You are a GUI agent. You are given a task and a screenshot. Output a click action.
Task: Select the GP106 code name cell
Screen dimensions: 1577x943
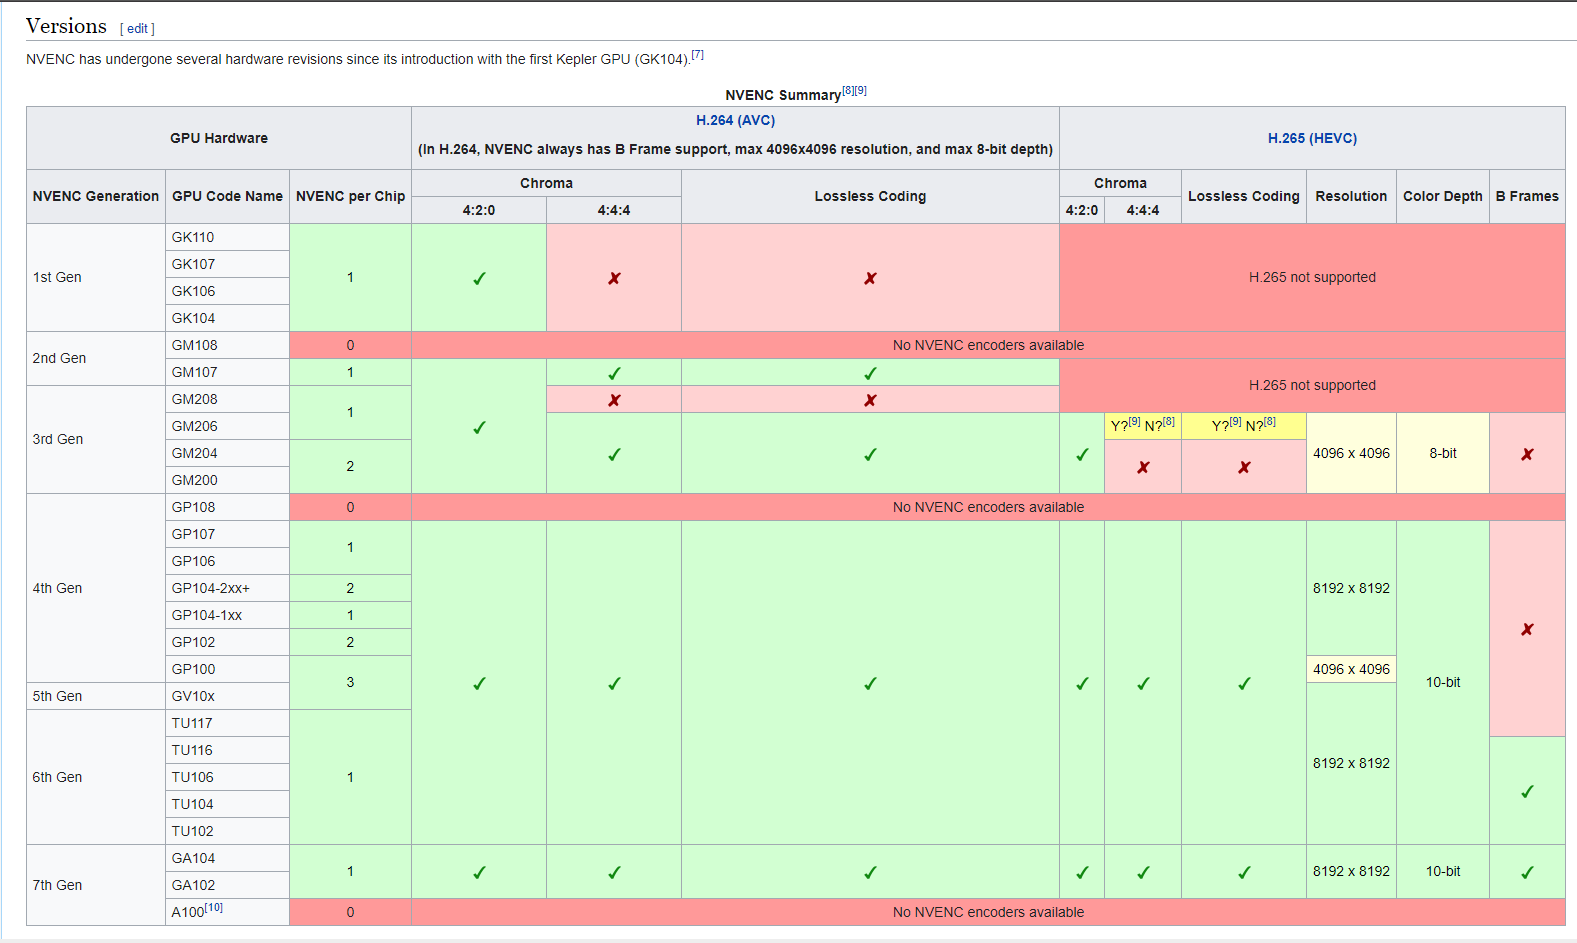(x=227, y=561)
